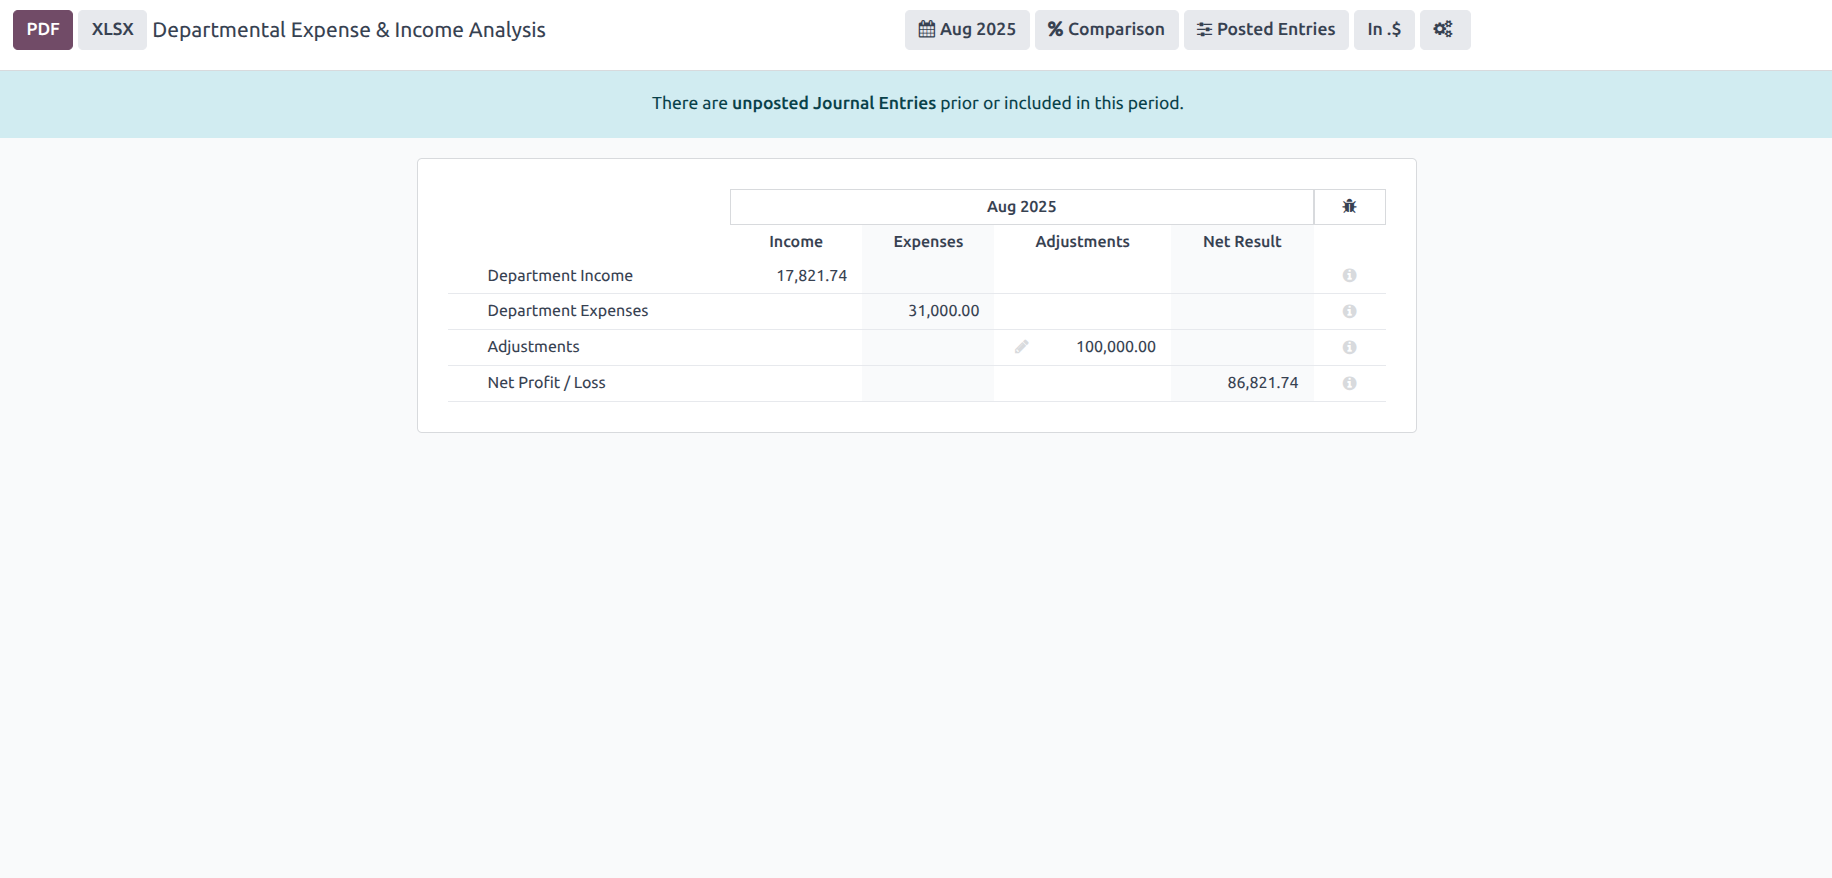Open the Comparison options dropdown

click(1106, 30)
